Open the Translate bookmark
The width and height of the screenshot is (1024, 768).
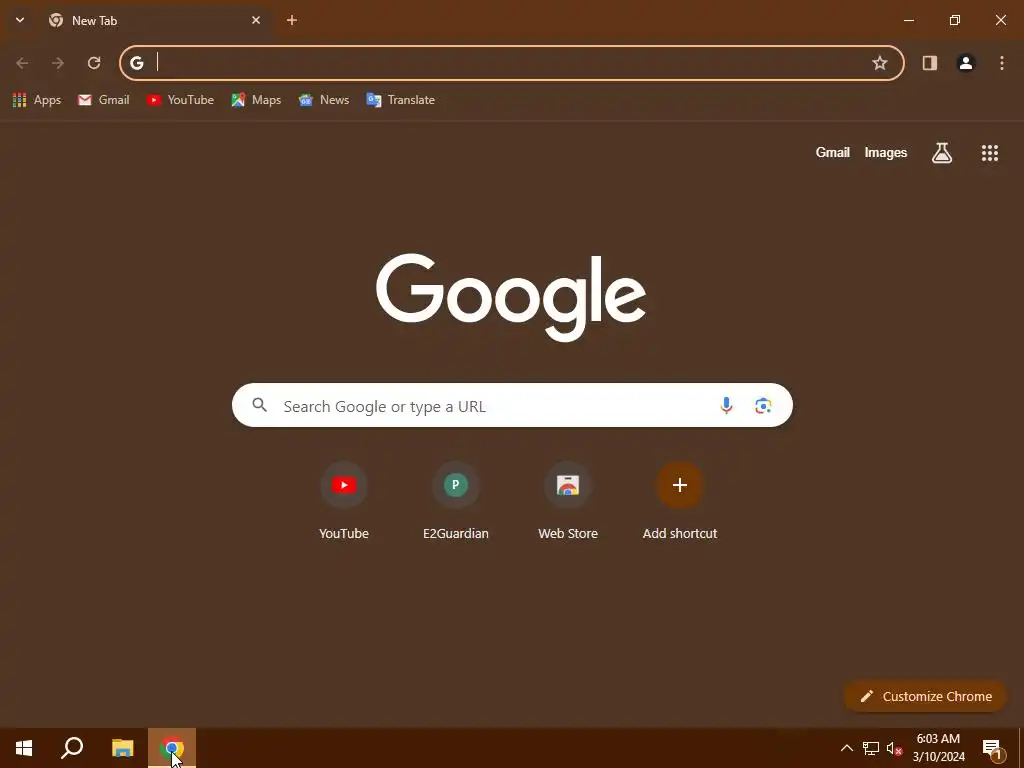[401, 100]
